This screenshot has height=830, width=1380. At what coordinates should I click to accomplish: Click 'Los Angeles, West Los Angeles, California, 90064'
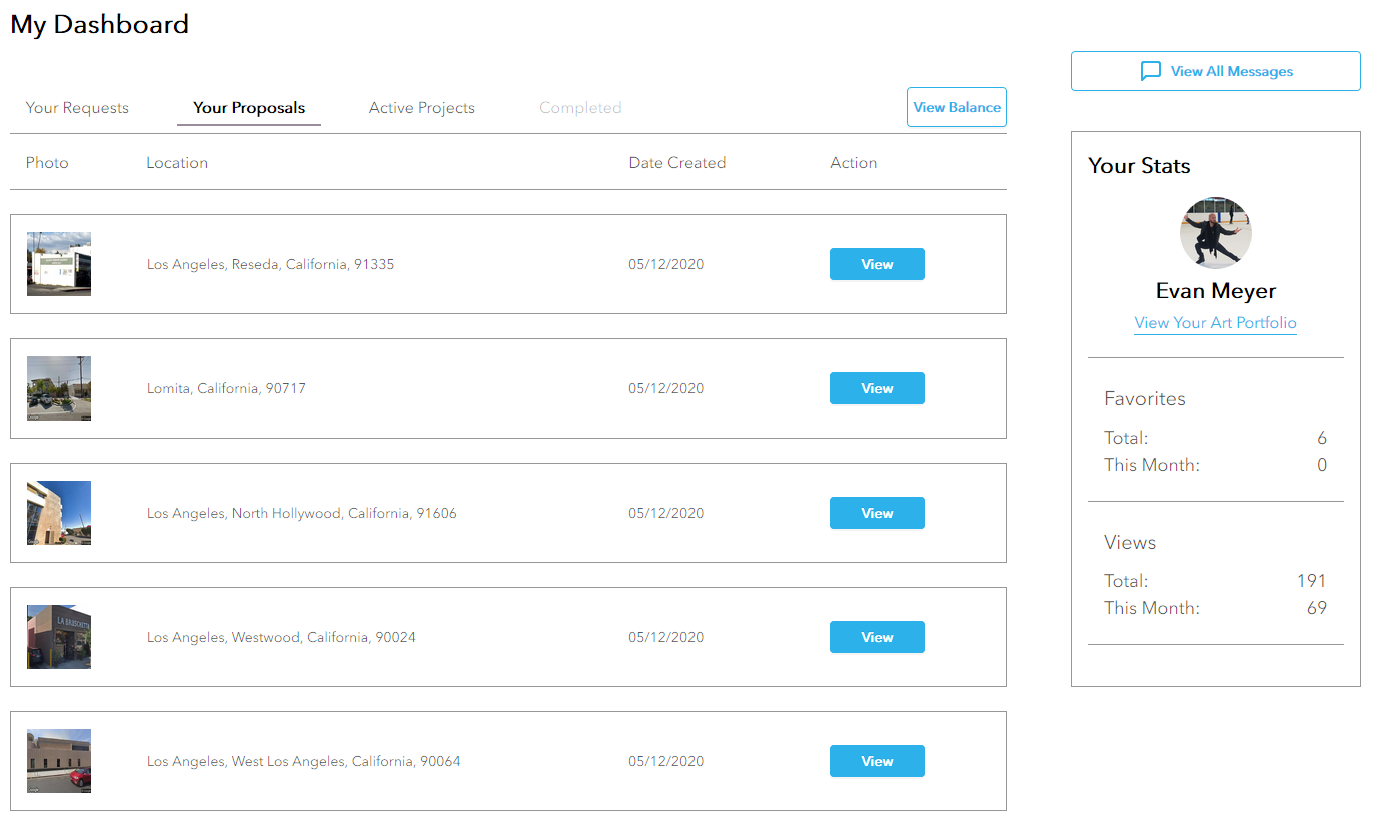click(x=304, y=762)
